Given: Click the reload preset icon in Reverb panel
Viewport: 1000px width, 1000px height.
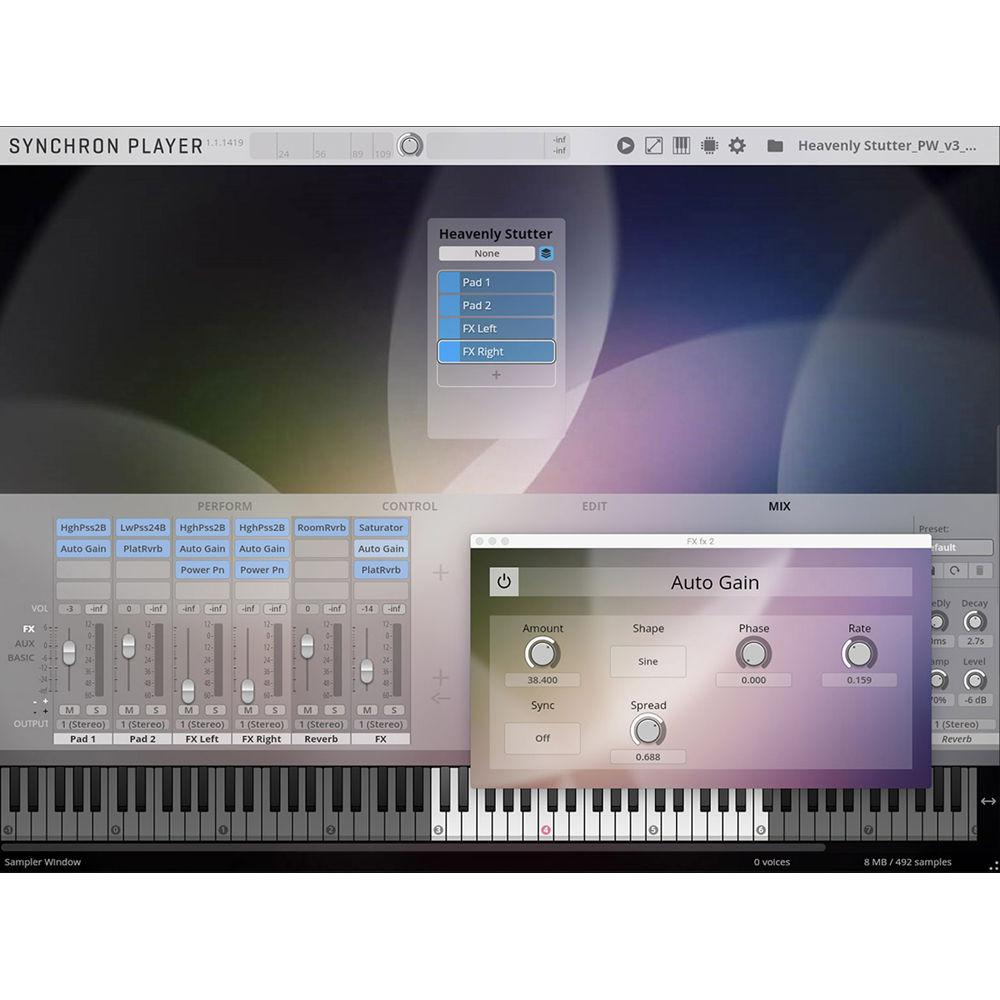Looking at the screenshot, I should pos(955,569).
